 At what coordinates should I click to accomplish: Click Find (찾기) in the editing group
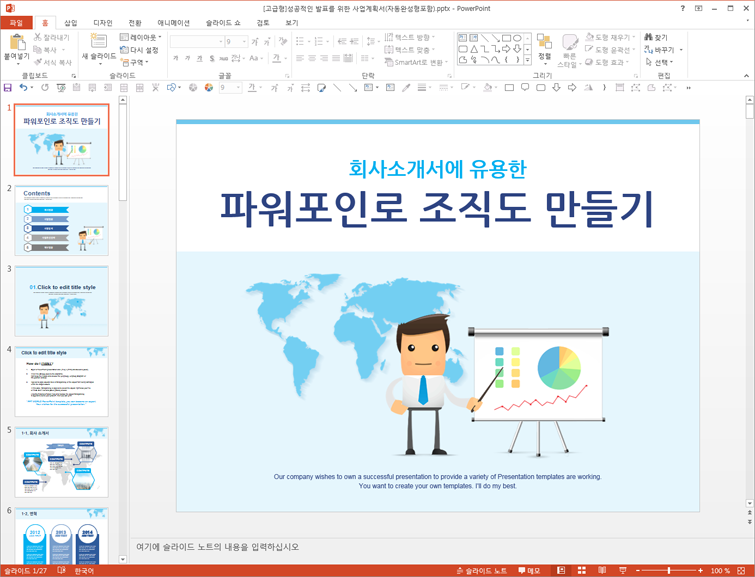pos(656,37)
